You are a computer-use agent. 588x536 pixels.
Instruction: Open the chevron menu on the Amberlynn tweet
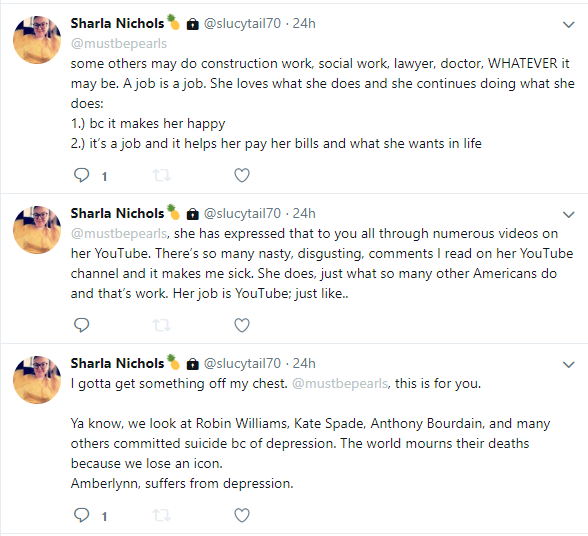click(569, 365)
